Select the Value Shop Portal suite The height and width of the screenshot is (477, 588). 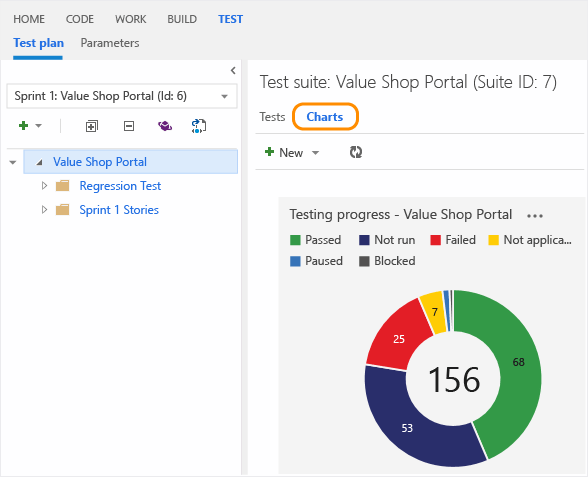pyautogui.click(x=130, y=162)
